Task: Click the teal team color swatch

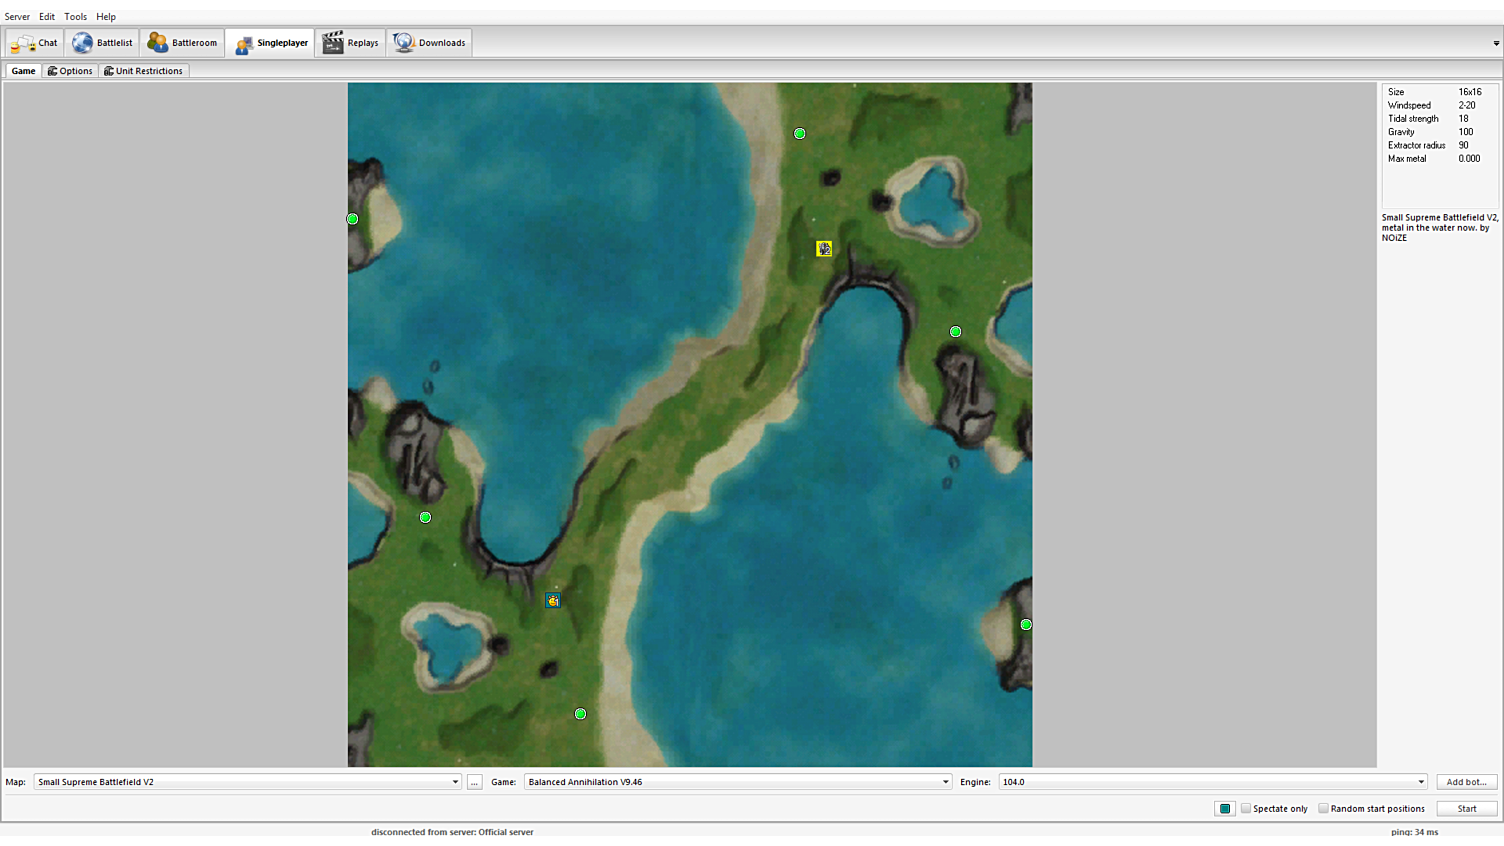Action: click(1225, 808)
